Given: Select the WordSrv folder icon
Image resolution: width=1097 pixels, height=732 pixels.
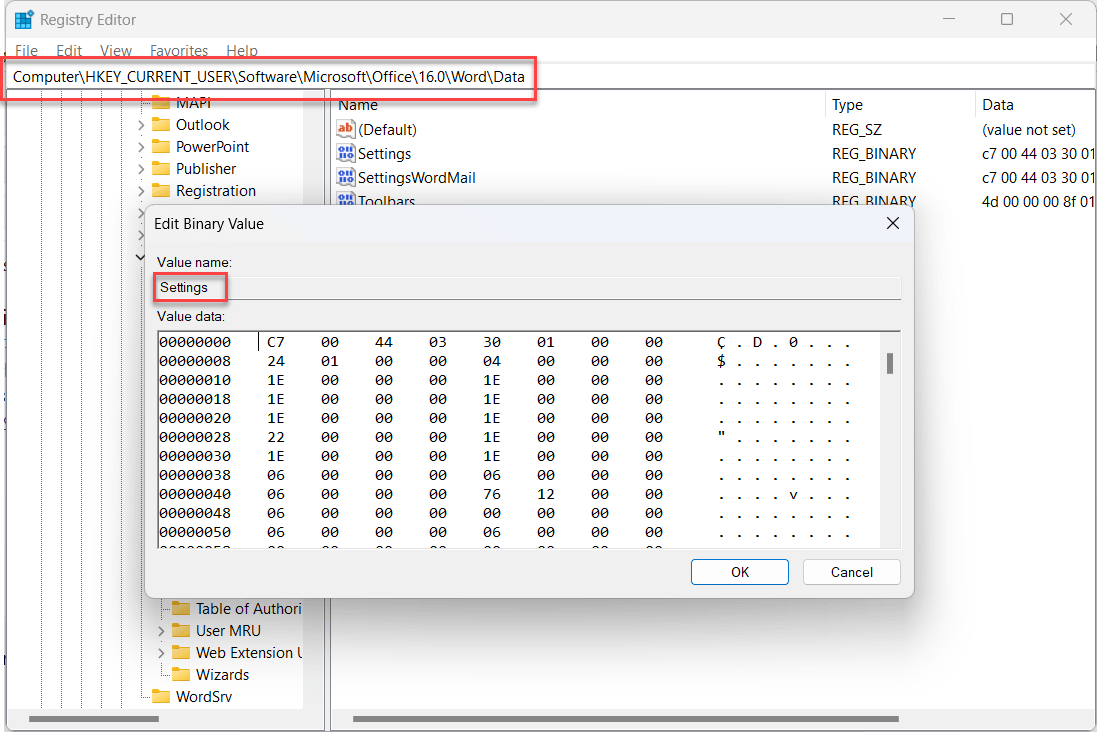Looking at the screenshot, I should point(161,697).
